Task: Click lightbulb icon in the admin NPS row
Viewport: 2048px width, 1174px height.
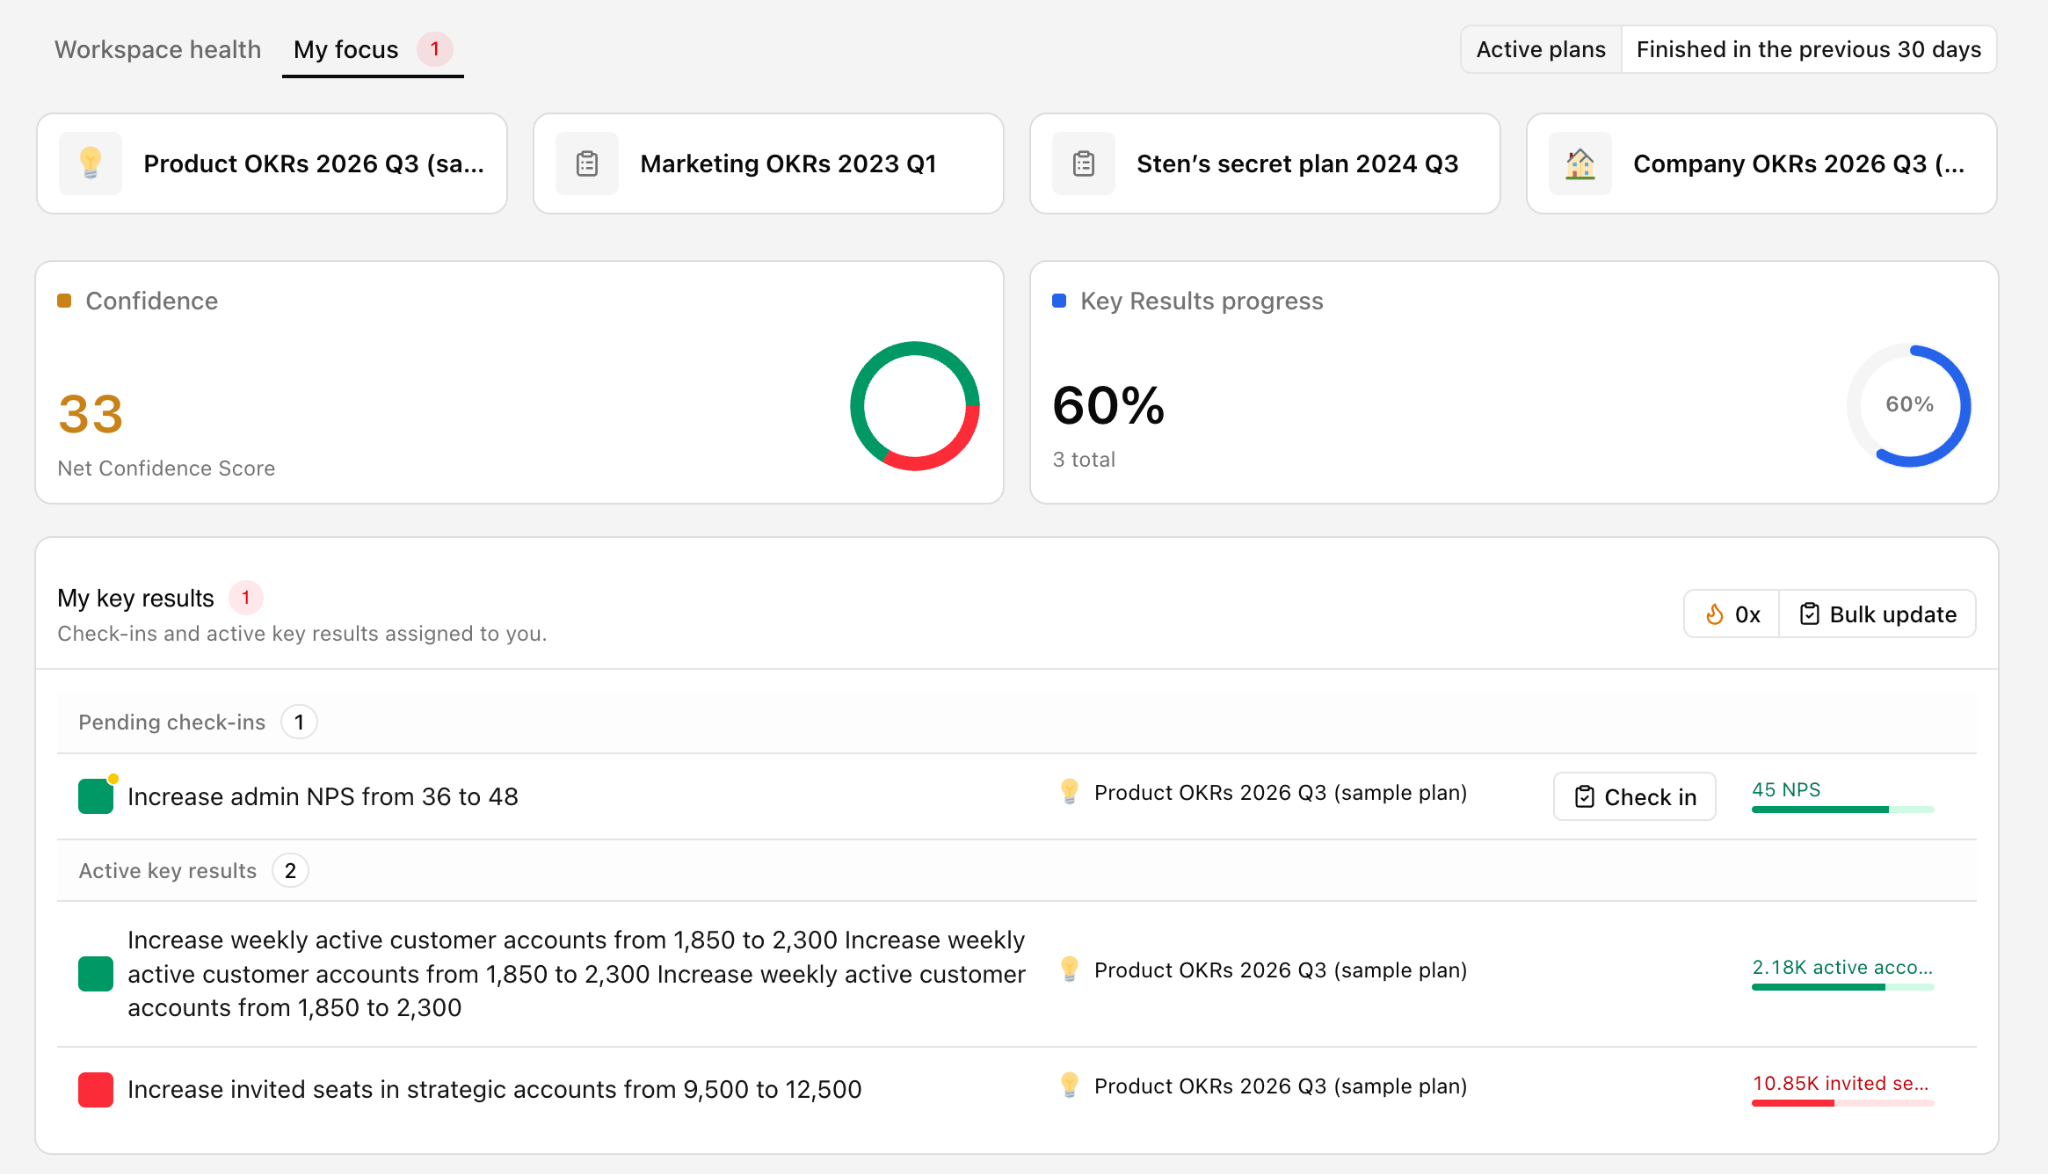Action: click(x=1069, y=792)
